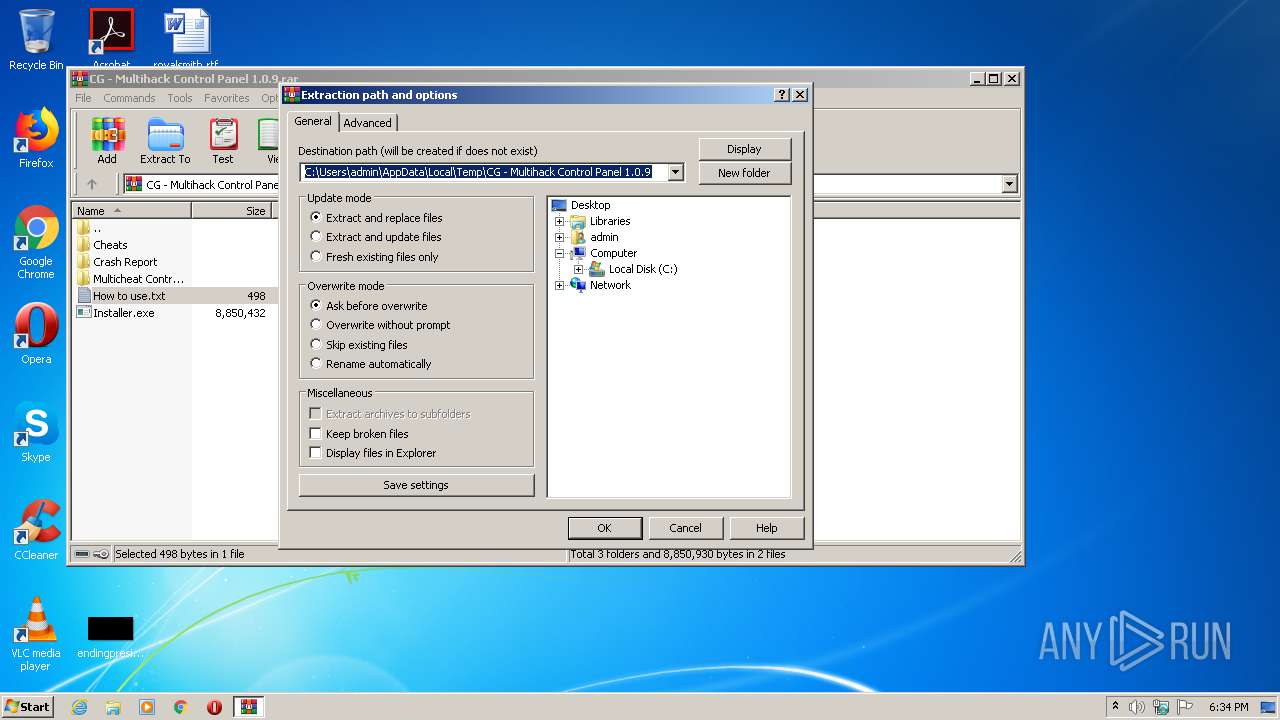This screenshot has width=1280, height=720.
Task: Click the Opera taskbar icon
Action: [214, 707]
